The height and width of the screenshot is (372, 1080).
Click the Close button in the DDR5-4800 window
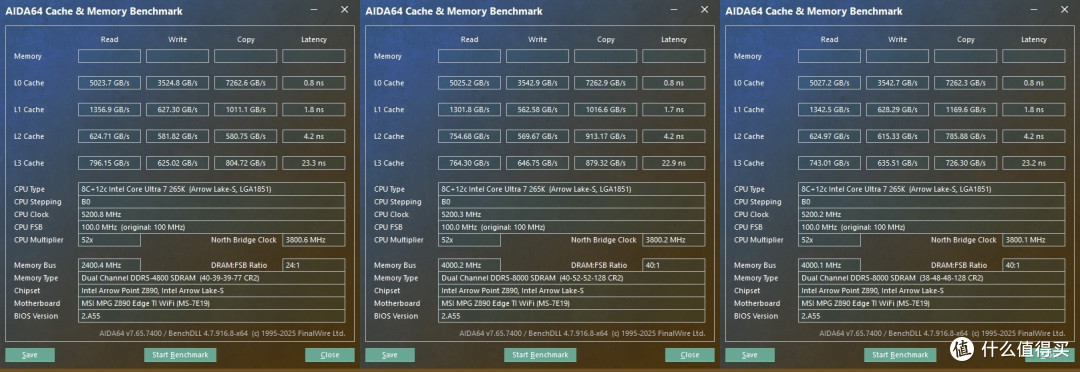[x=330, y=355]
